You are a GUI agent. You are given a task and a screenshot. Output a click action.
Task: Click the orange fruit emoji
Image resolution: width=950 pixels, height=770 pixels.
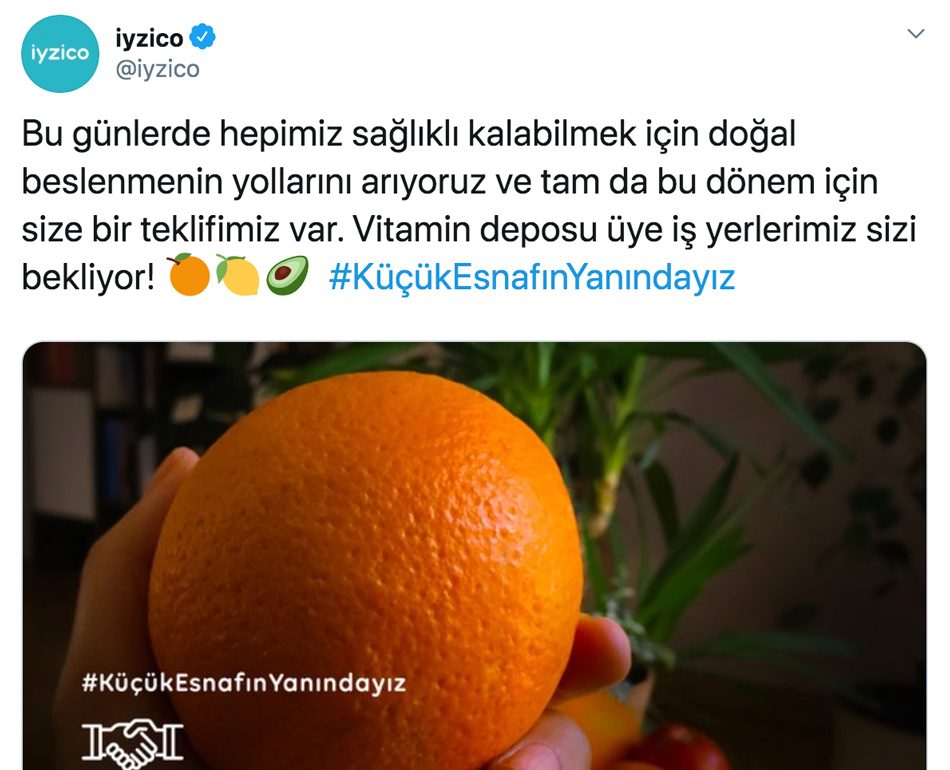[189, 275]
